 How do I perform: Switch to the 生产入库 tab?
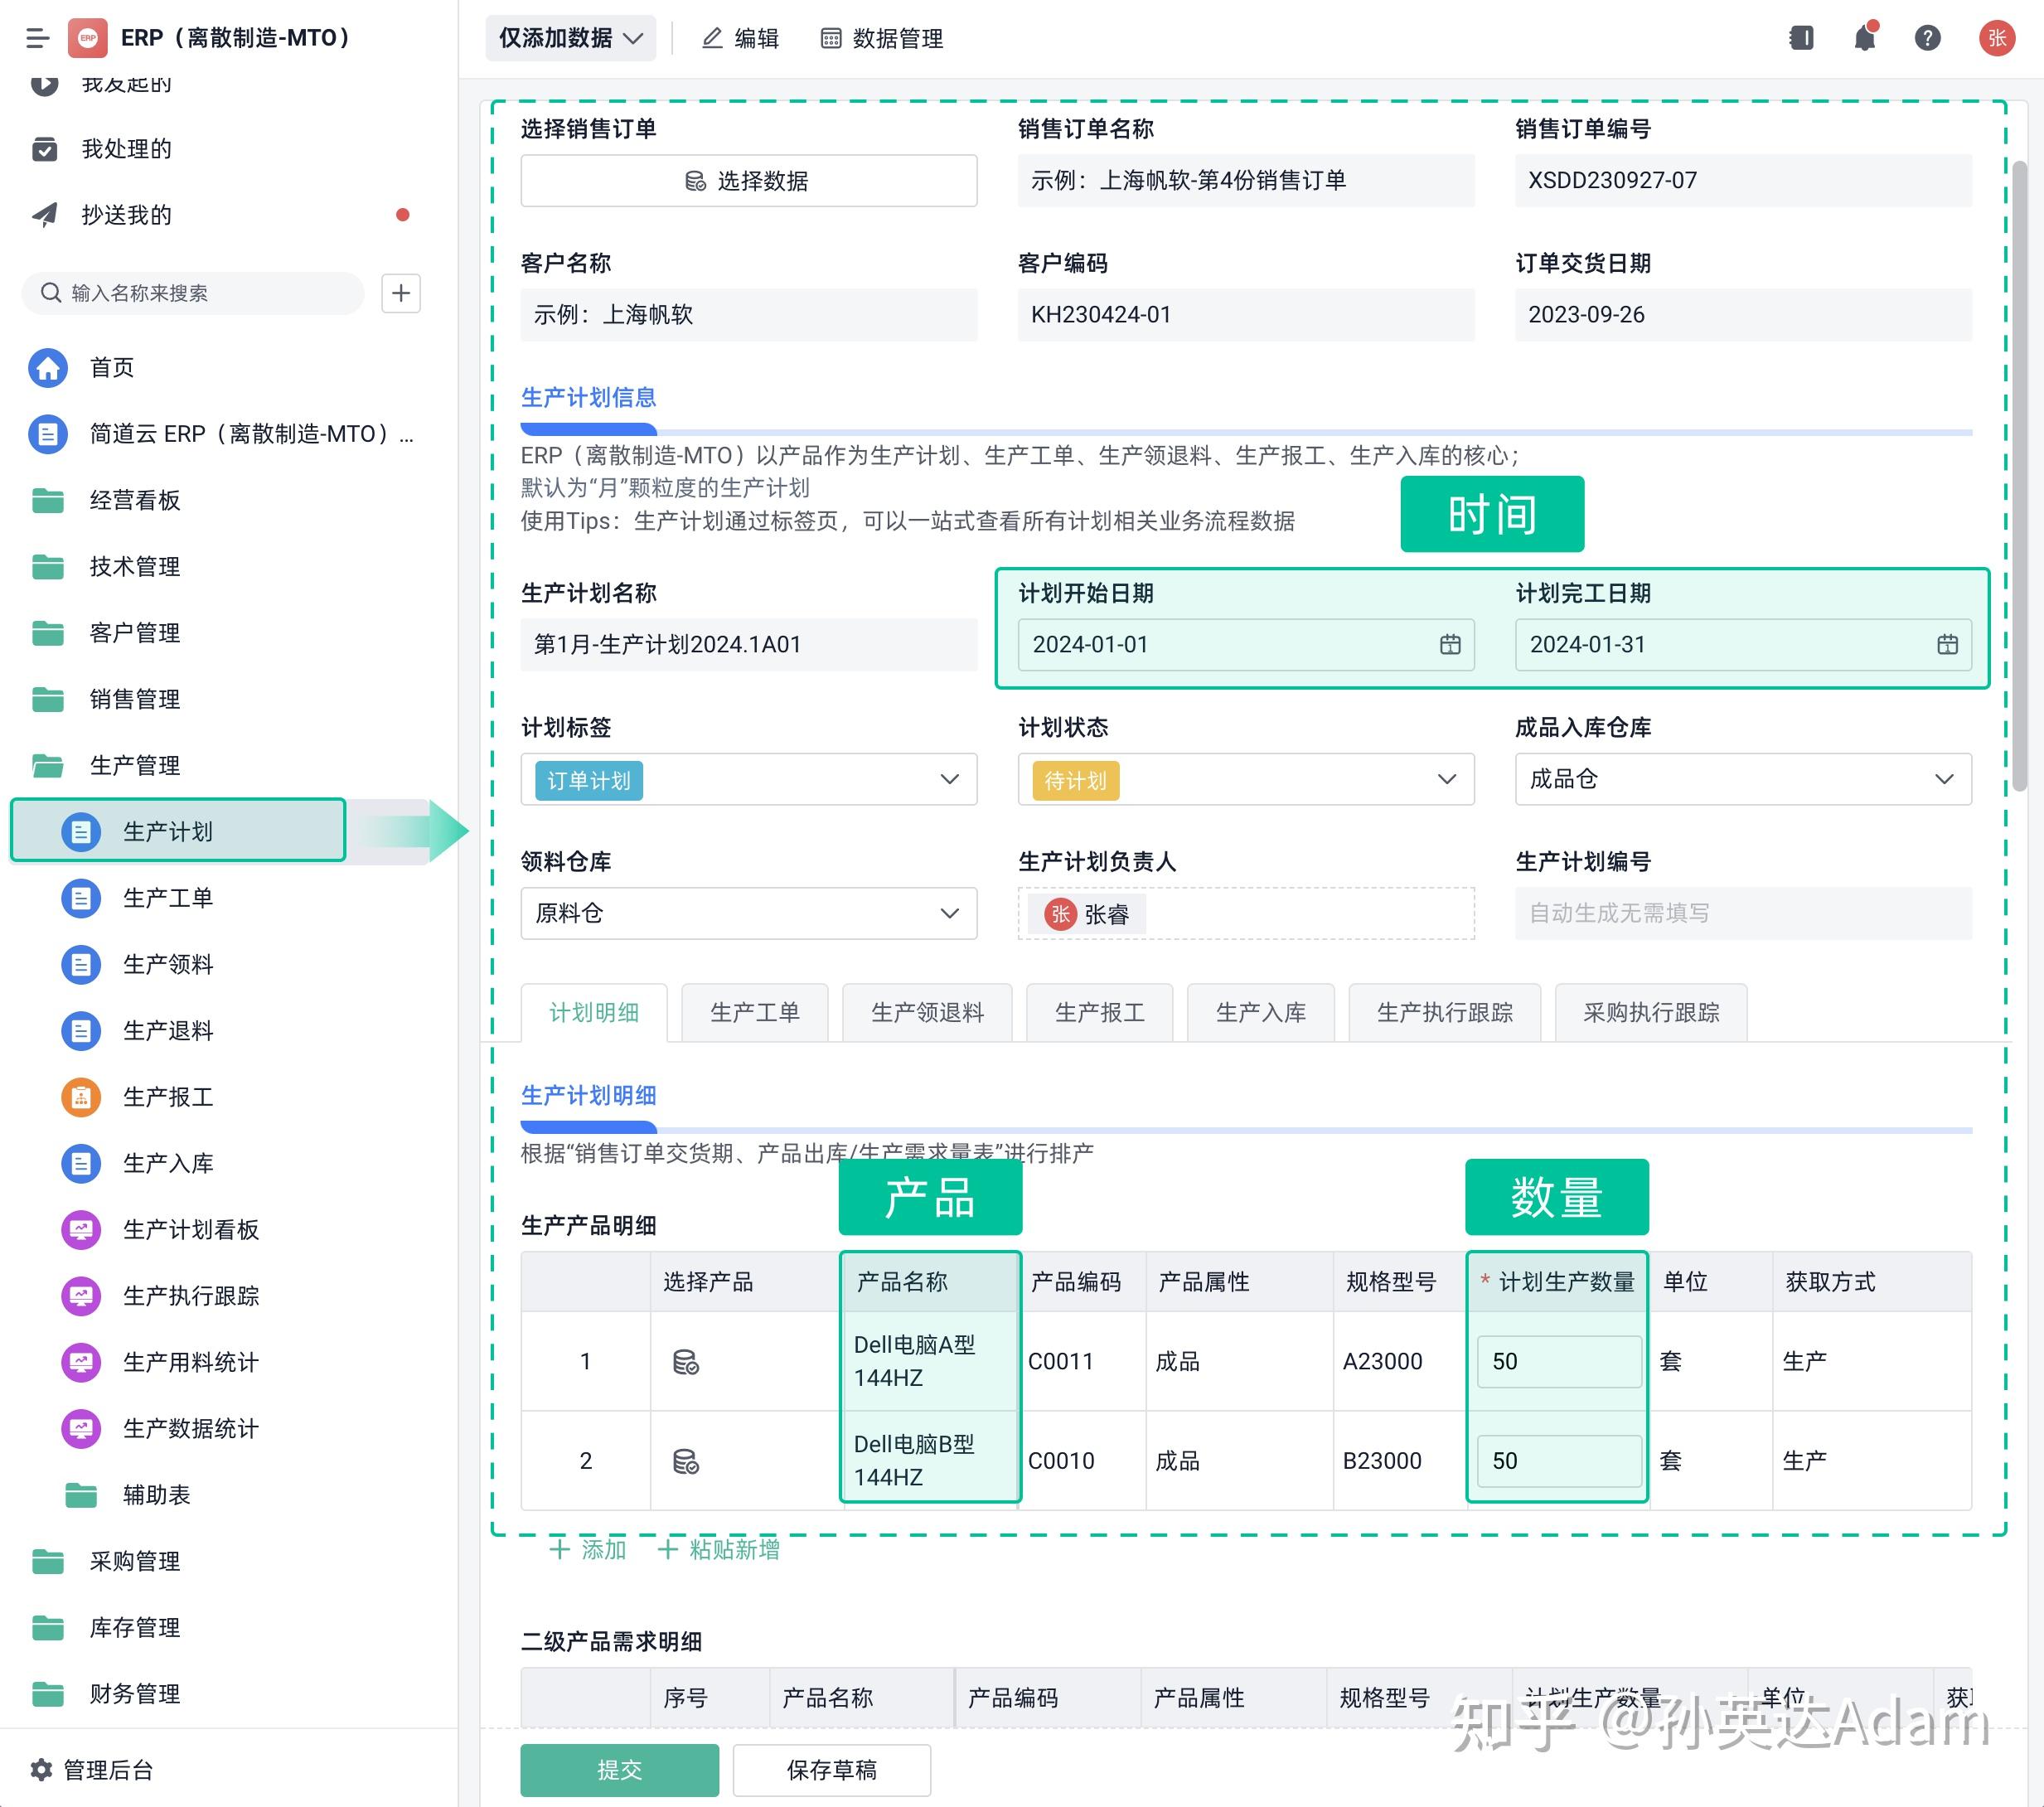pyautogui.click(x=1260, y=1012)
